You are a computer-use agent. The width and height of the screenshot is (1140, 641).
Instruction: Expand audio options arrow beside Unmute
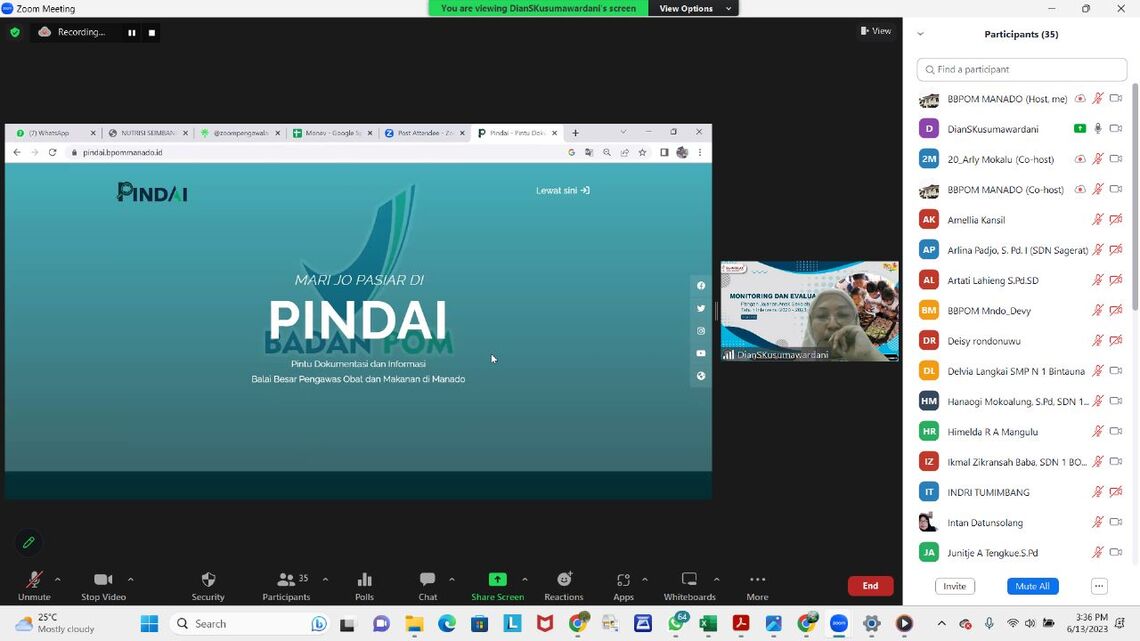57,579
